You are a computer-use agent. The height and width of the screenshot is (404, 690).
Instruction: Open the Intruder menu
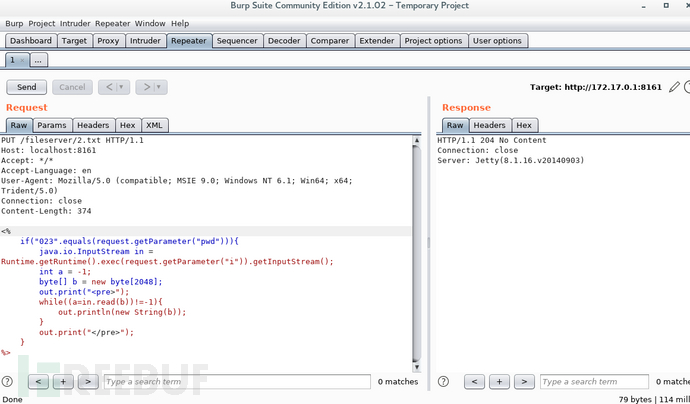tap(75, 24)
